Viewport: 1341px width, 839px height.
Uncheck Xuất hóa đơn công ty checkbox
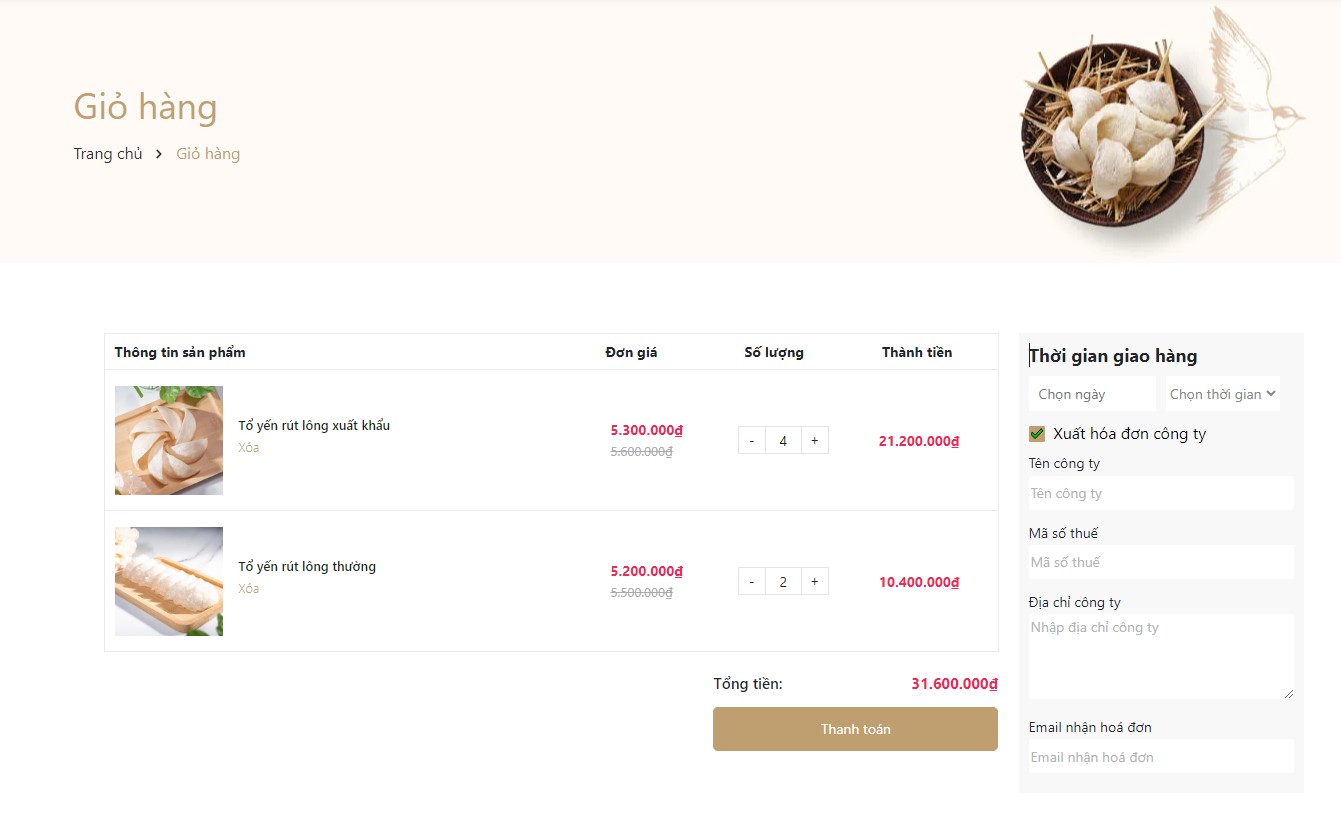[1037, 434]
